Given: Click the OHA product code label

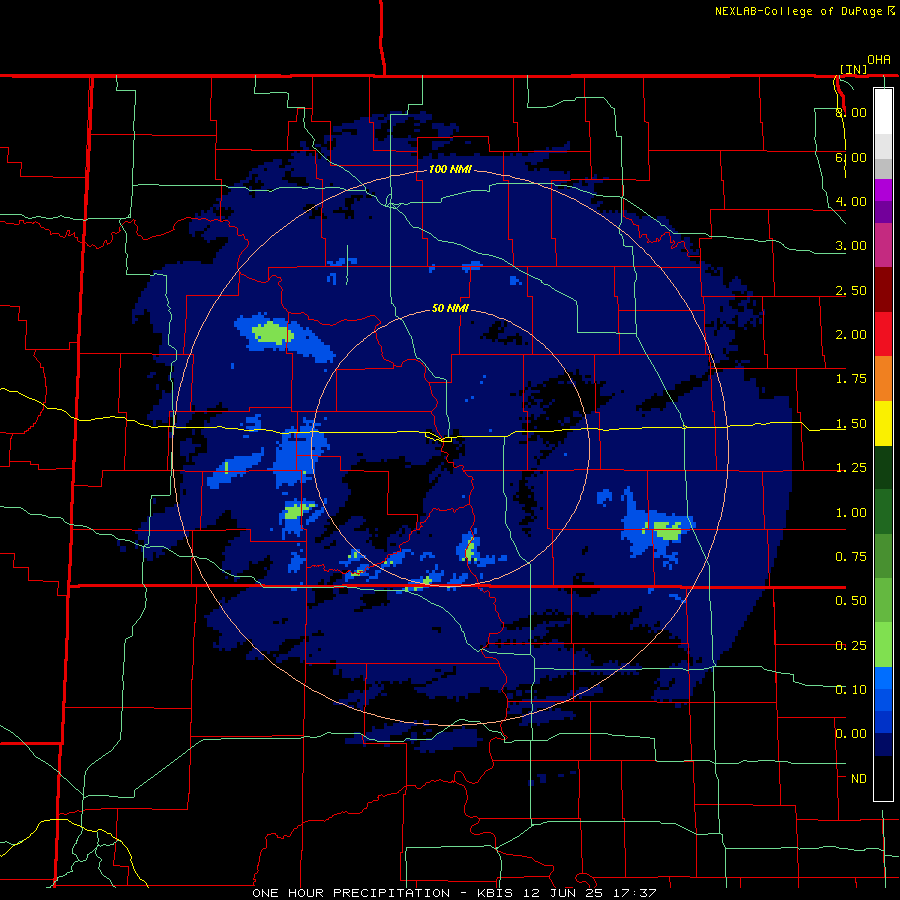Looking at the screenshot, I should (x=879, y=60).
